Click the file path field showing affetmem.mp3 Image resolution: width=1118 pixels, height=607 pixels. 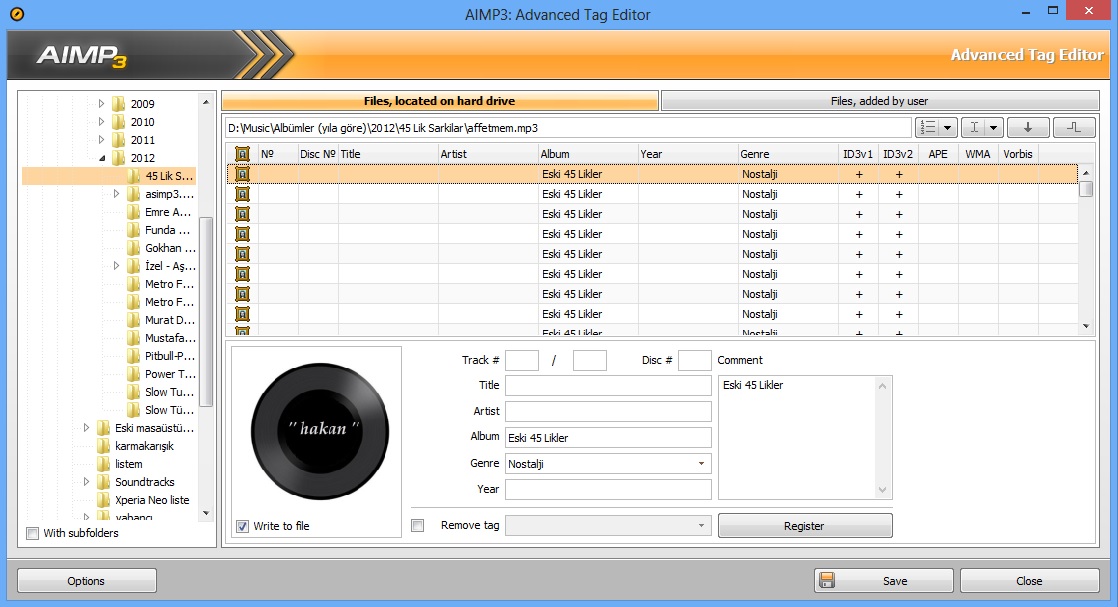coord(568,128)
